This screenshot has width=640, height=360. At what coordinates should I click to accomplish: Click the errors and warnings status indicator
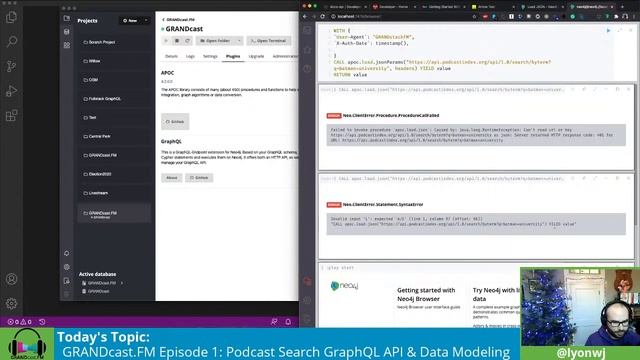pos(20,322)
